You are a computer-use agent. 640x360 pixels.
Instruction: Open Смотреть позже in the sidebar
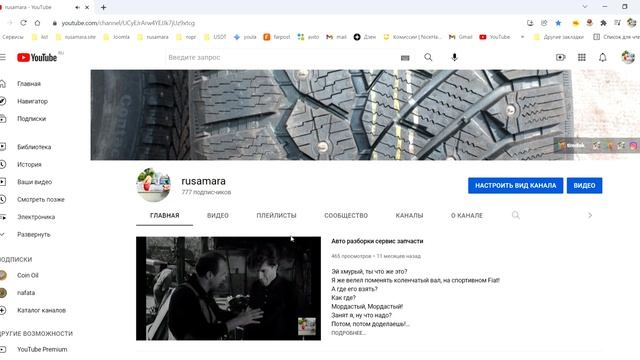[40, 200]
